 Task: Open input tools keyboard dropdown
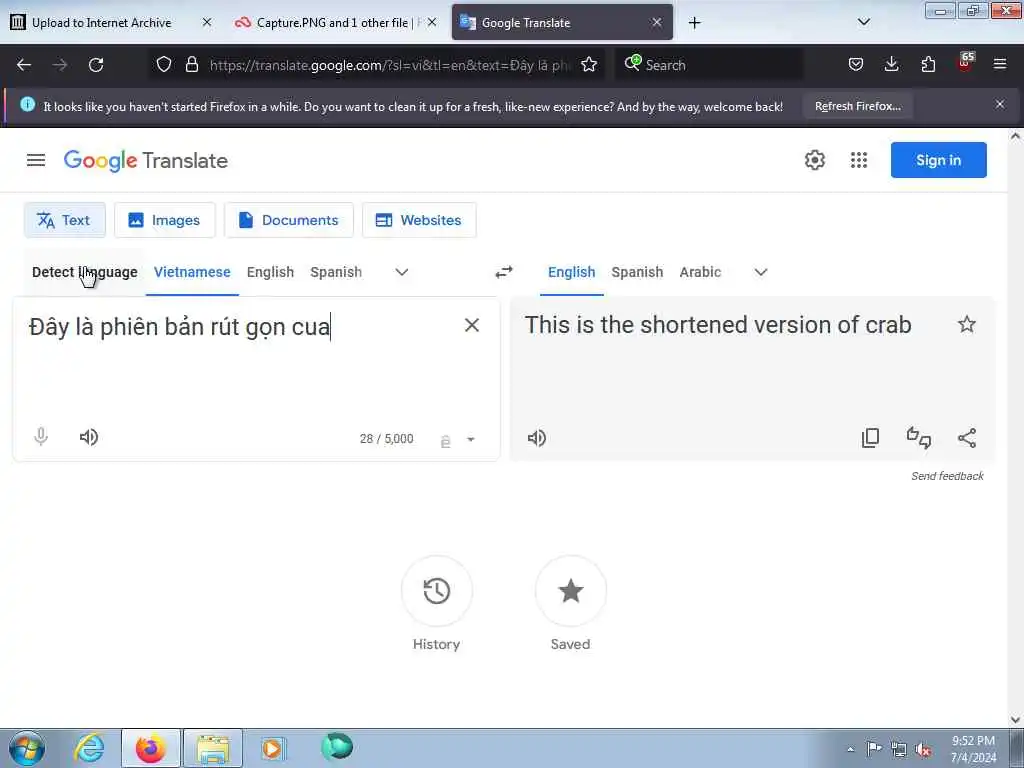point(471,440)
